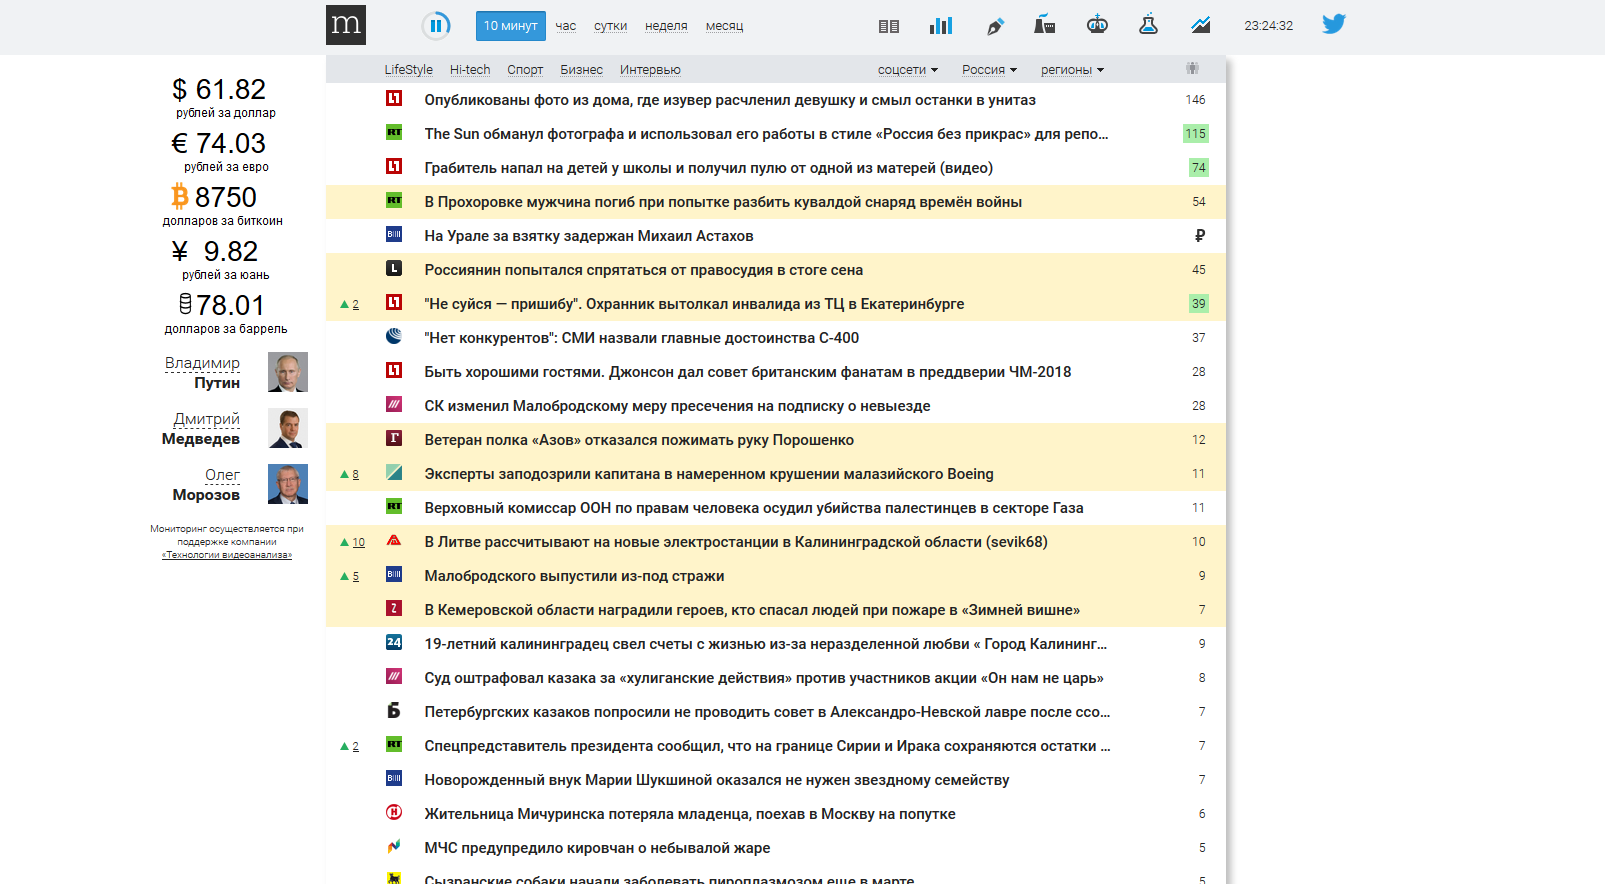Click the up-2 rank indicator beside 'Не суйся'
1605x884 pixels.
pyautogui.click(x=349, y=304)
